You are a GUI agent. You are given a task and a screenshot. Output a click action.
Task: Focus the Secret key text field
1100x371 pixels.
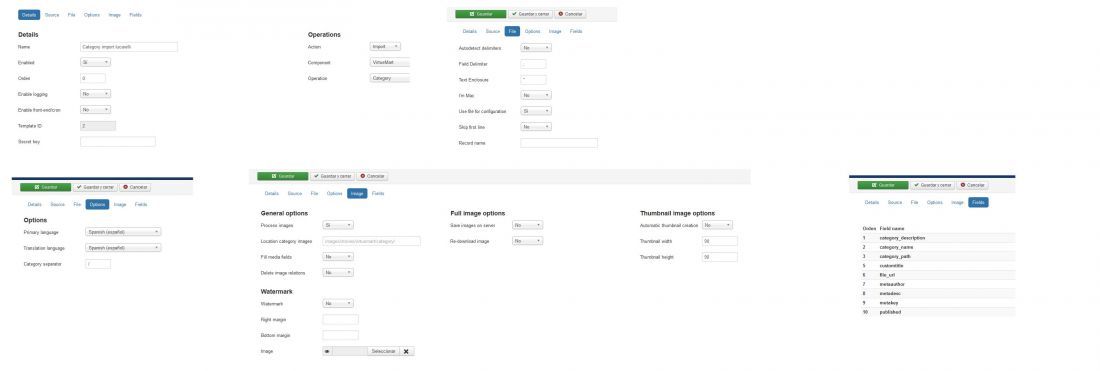(x=118, y=142)
